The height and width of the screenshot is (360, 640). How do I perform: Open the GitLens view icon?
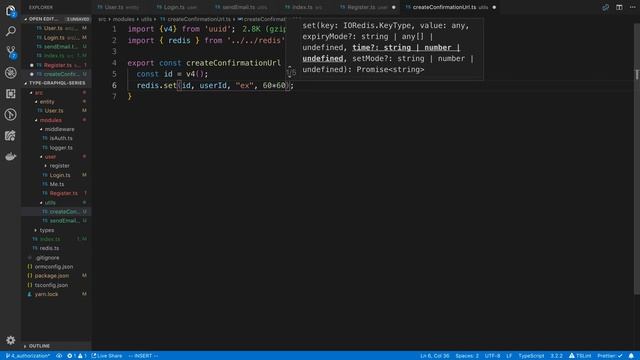pyautogui.click(x=11, y=114)
